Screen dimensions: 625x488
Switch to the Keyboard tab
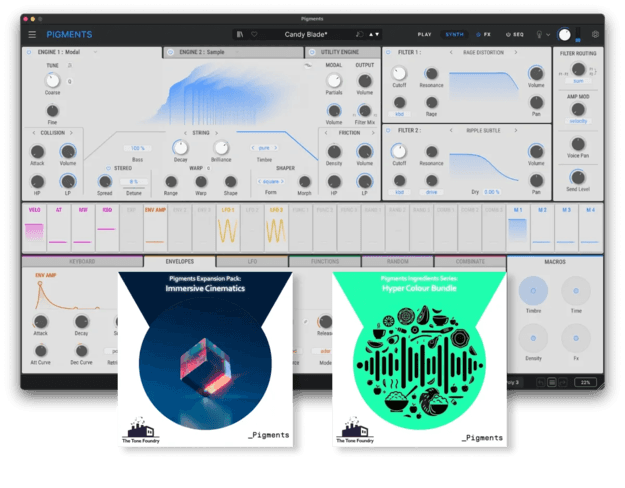(x=82, y=262)
